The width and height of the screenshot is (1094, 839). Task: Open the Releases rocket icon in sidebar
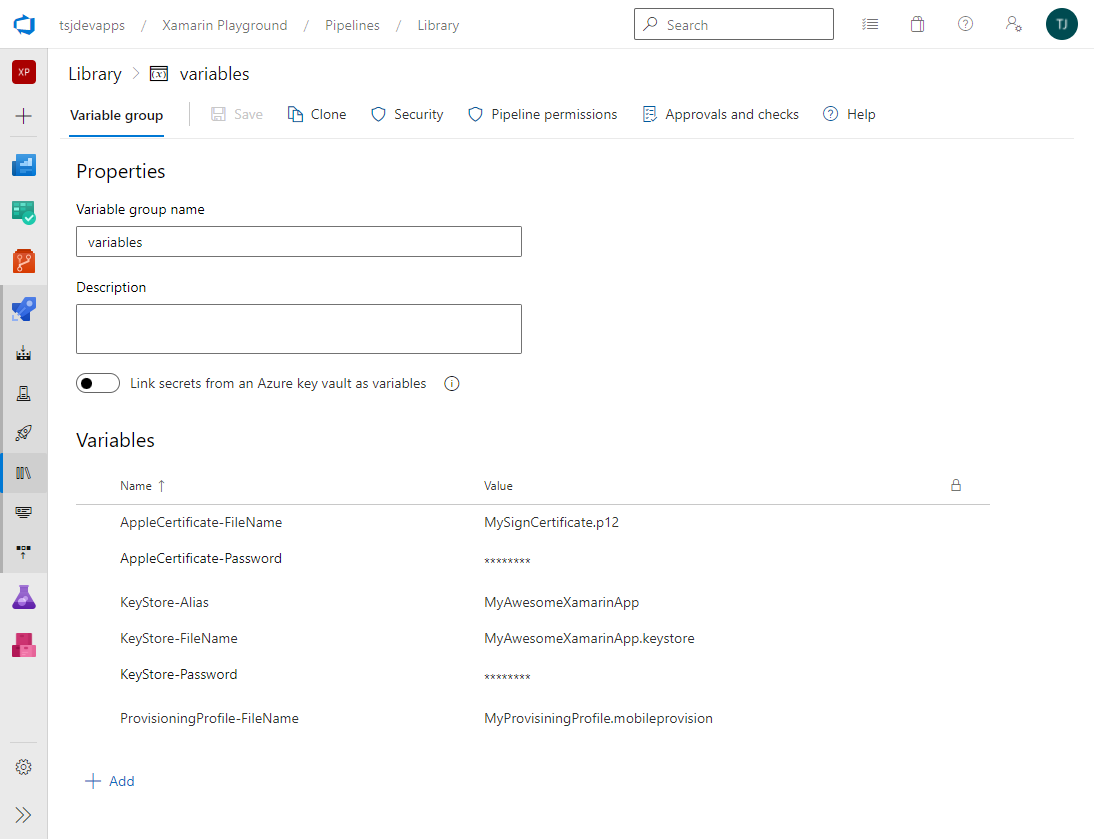tap(23, 433)
